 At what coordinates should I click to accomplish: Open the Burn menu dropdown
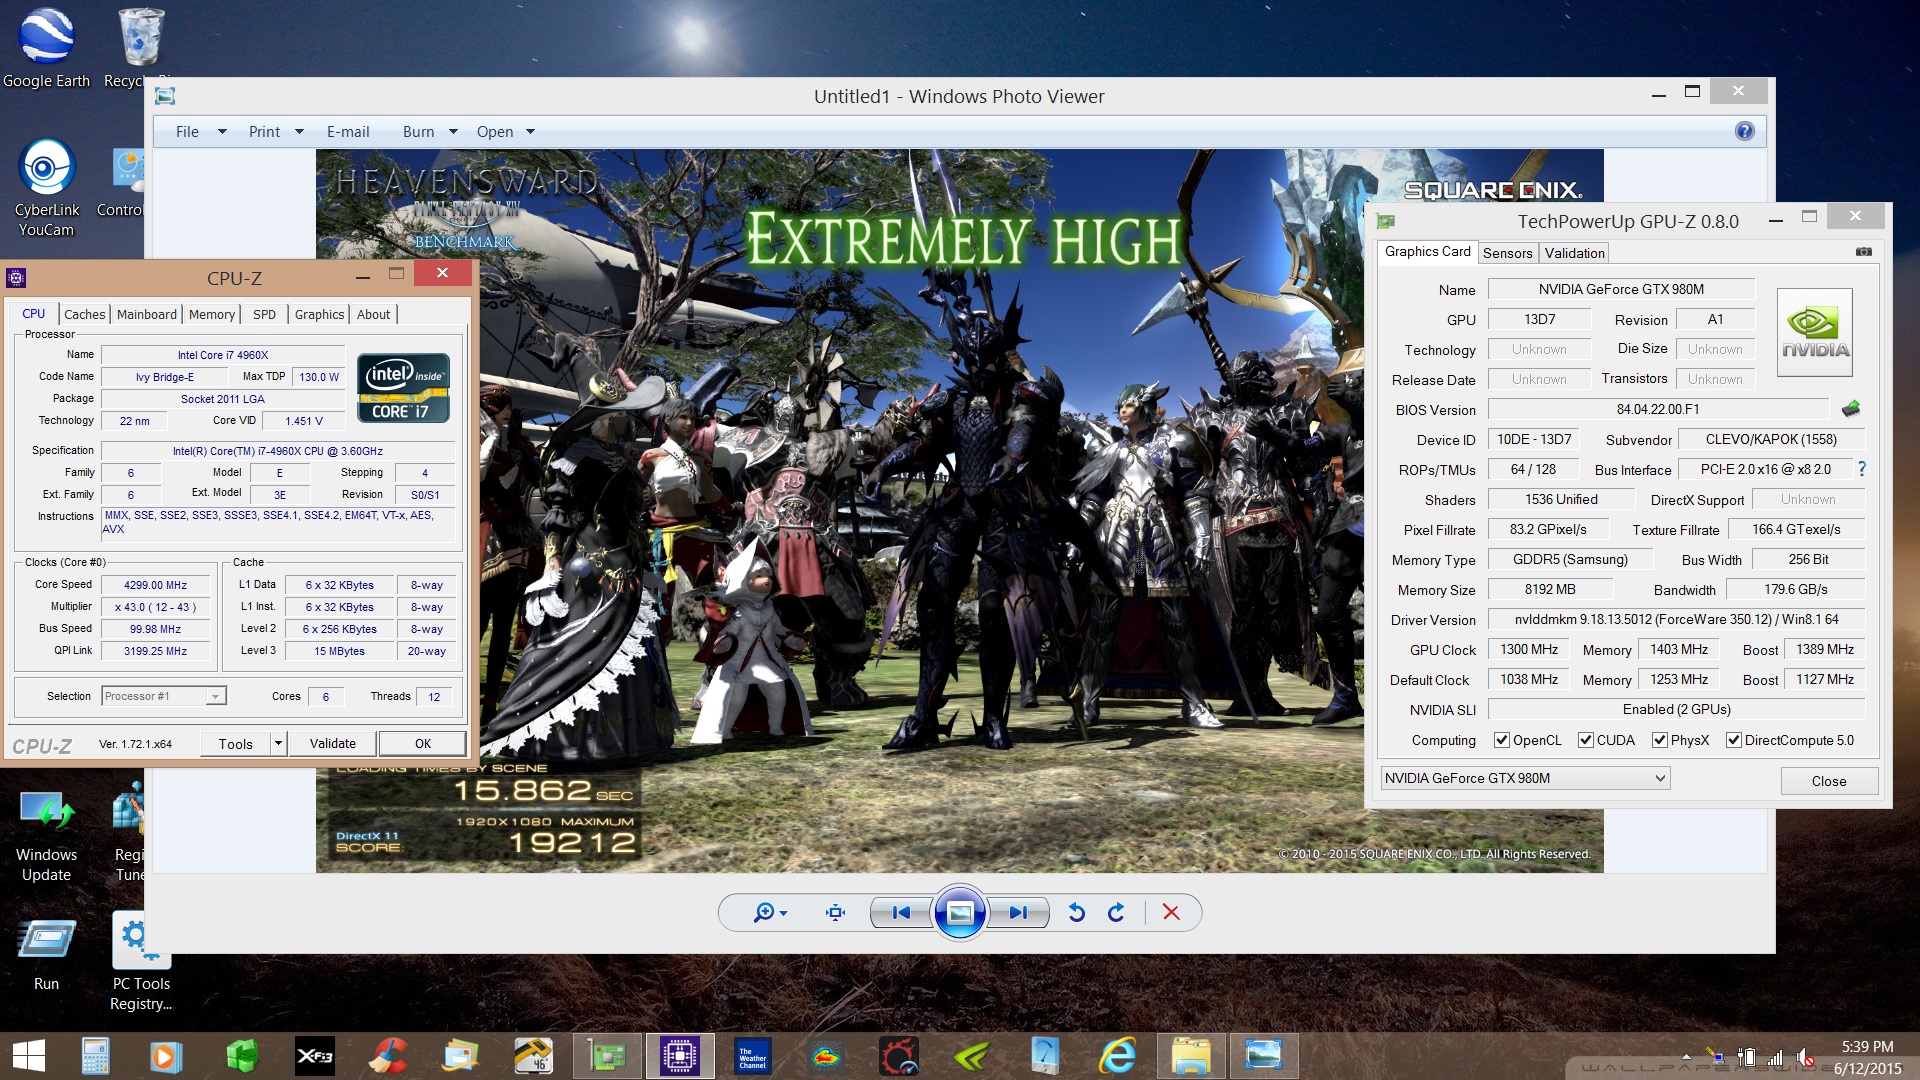tap(429, 131)
